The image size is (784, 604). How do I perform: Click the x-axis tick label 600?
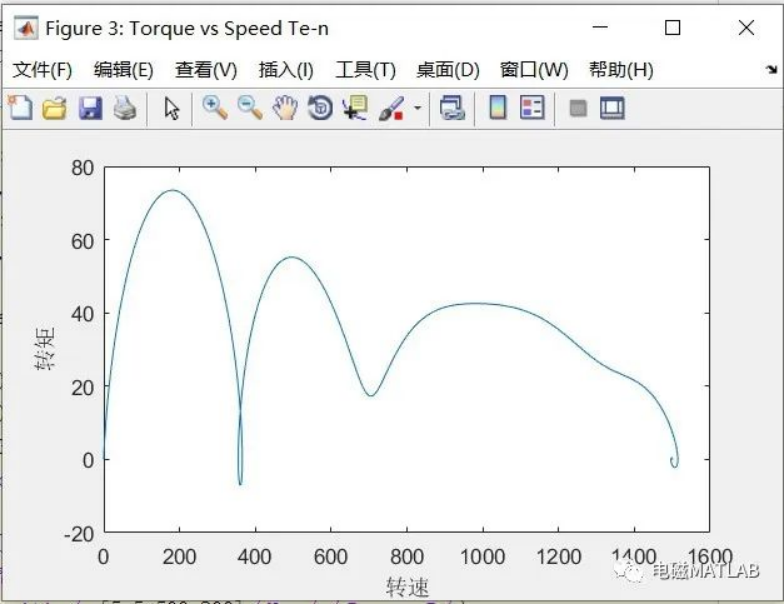click(330, 556)
